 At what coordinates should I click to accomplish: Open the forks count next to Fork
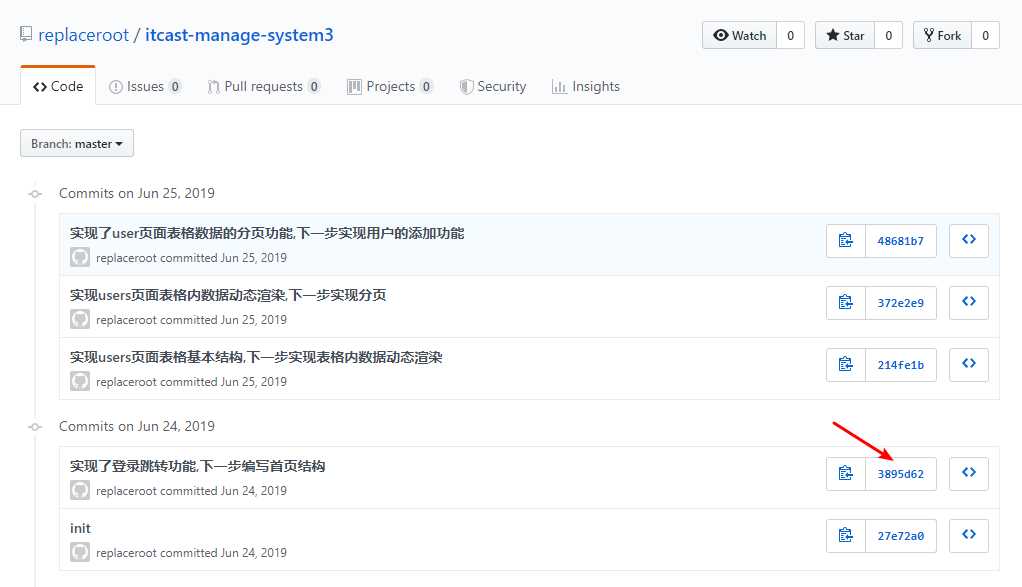tap(986, 35)
